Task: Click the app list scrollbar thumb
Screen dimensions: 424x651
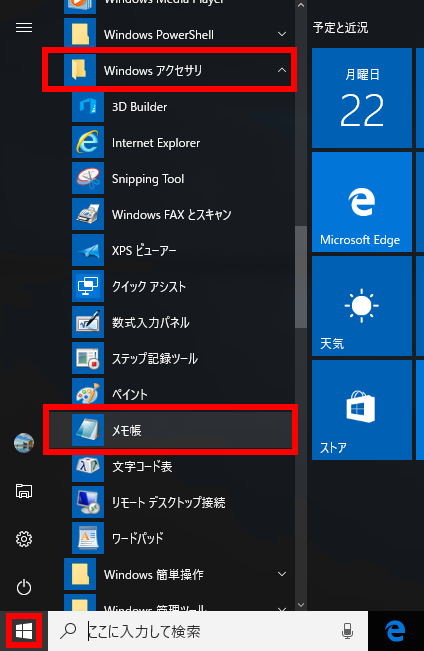Action: pyautogui.click(x=301, y=277)
